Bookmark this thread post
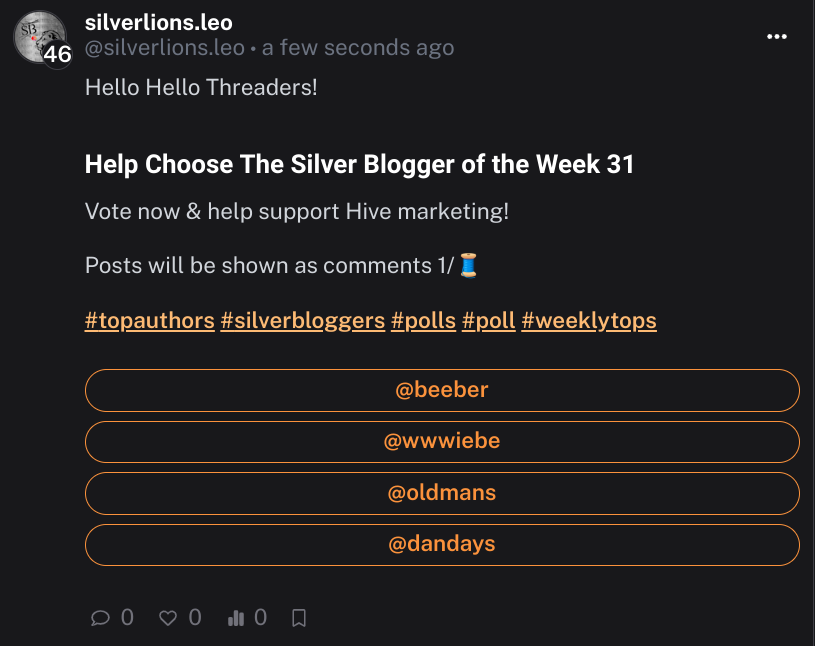Image resolution: width=815 pixels, height=646 pixels. 299,617
